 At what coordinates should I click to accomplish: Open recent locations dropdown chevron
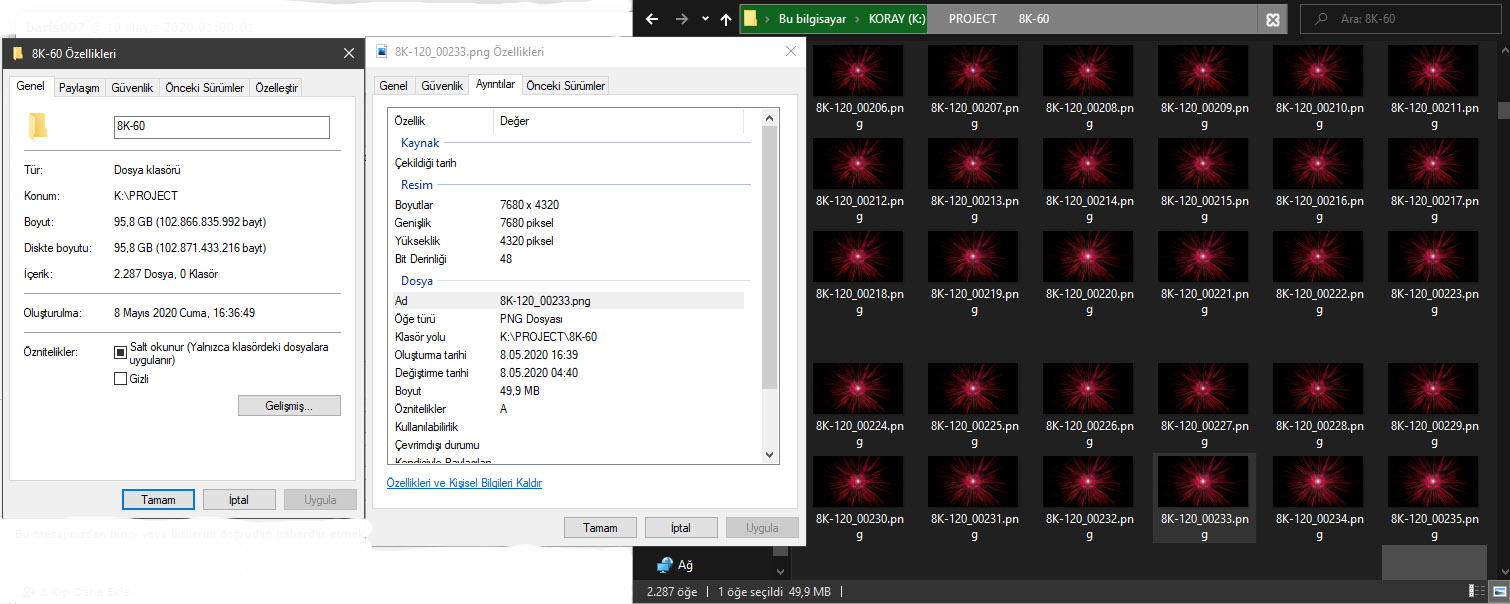coord(705,19)
